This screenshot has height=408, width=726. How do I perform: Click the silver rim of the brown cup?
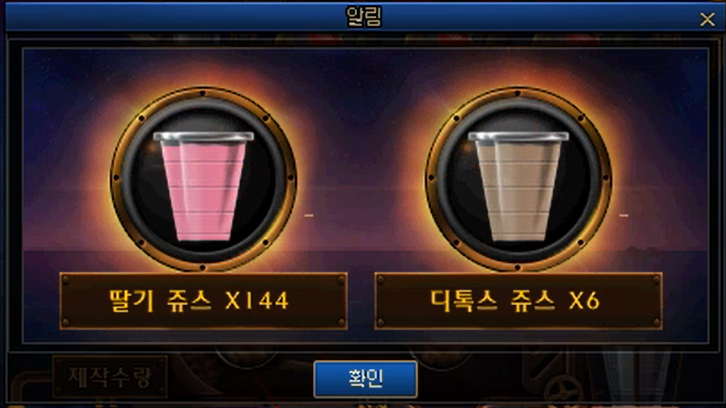[x=518, y=137]
